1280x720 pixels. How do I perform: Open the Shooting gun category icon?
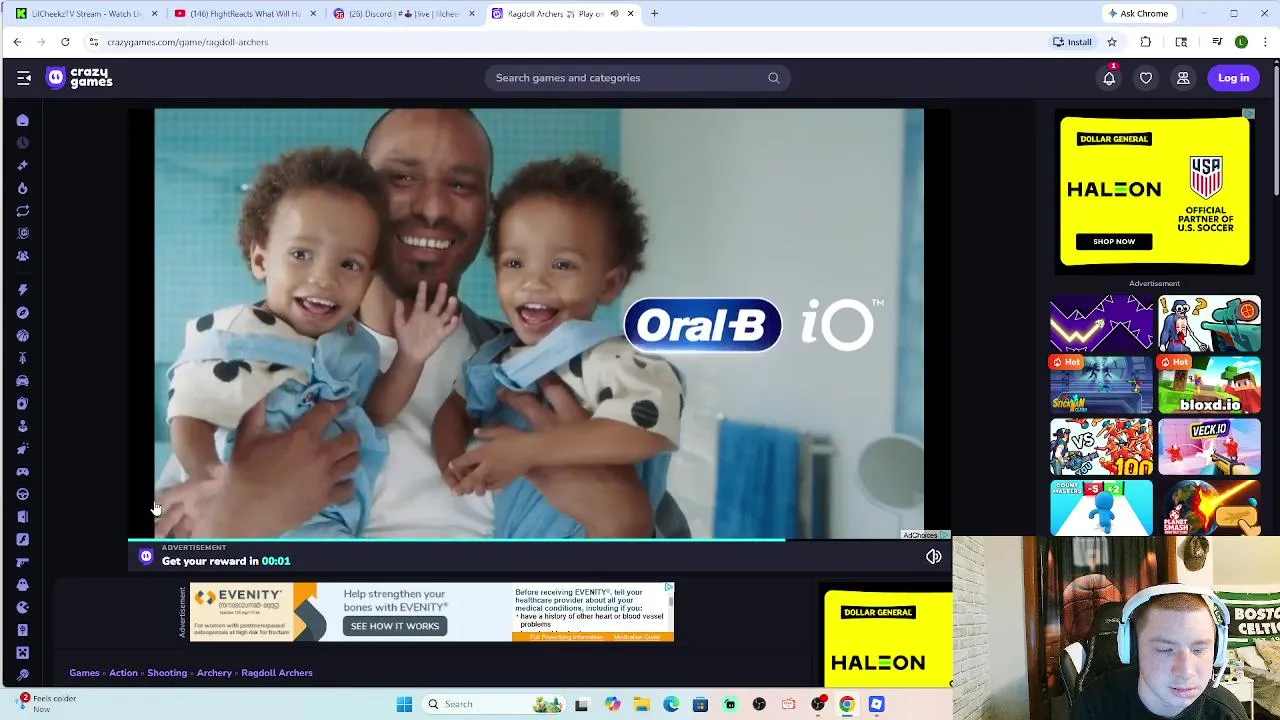point(22,562)
